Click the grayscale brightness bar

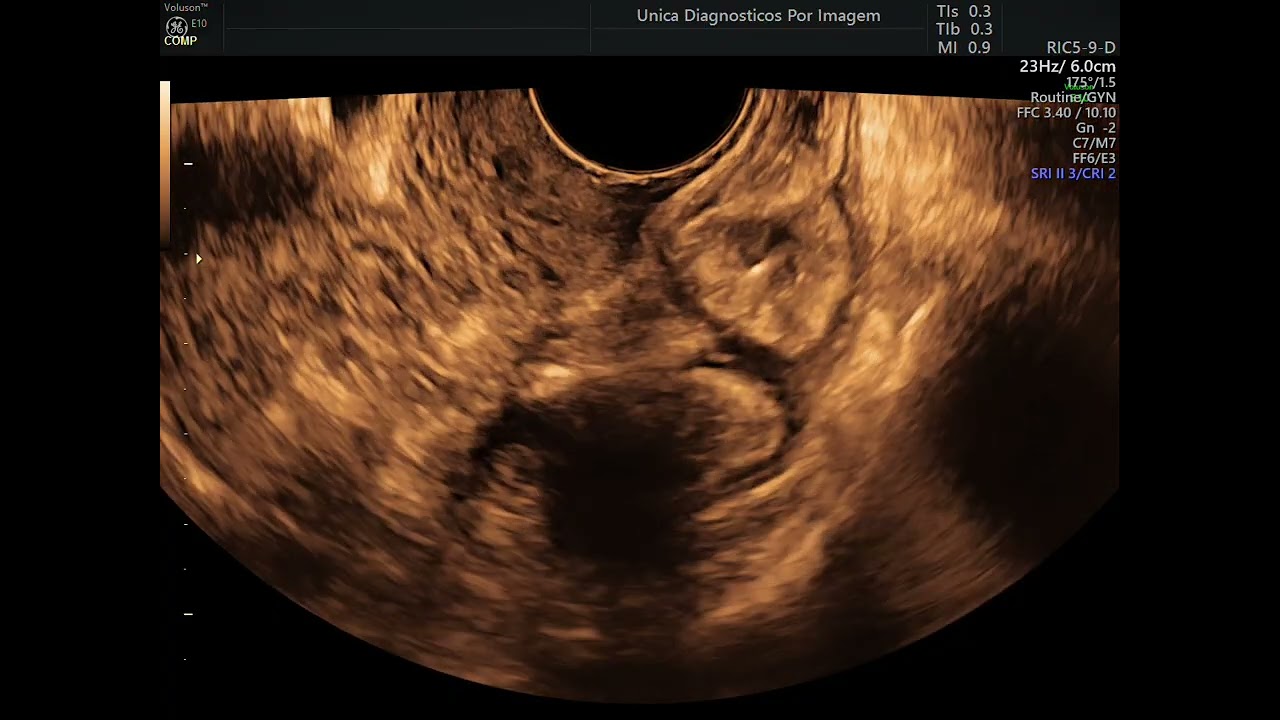click(165, 164)
